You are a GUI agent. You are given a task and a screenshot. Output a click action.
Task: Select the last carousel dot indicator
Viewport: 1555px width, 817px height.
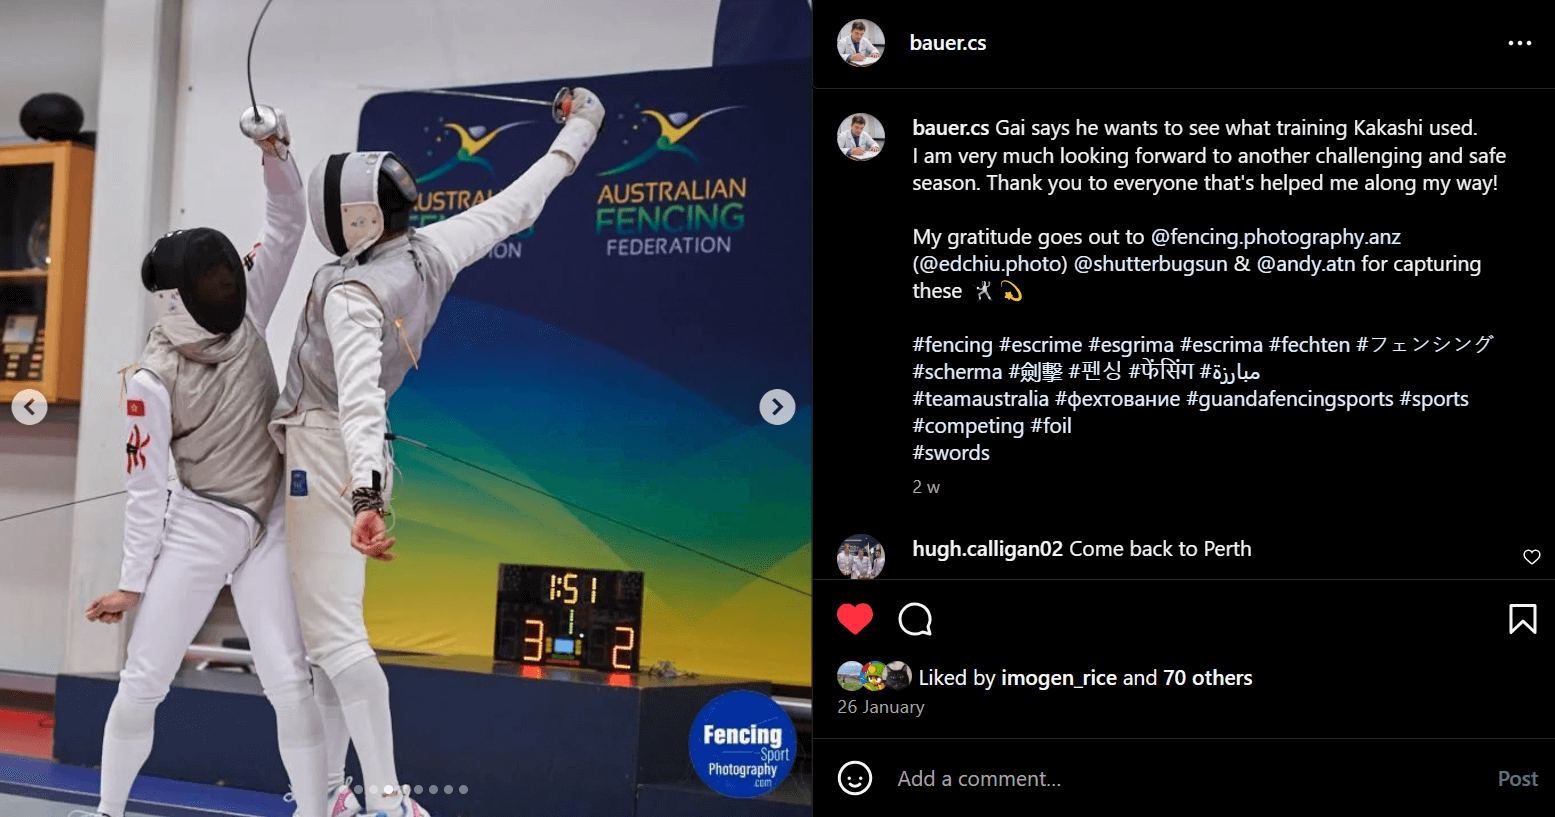click(463, 790)
